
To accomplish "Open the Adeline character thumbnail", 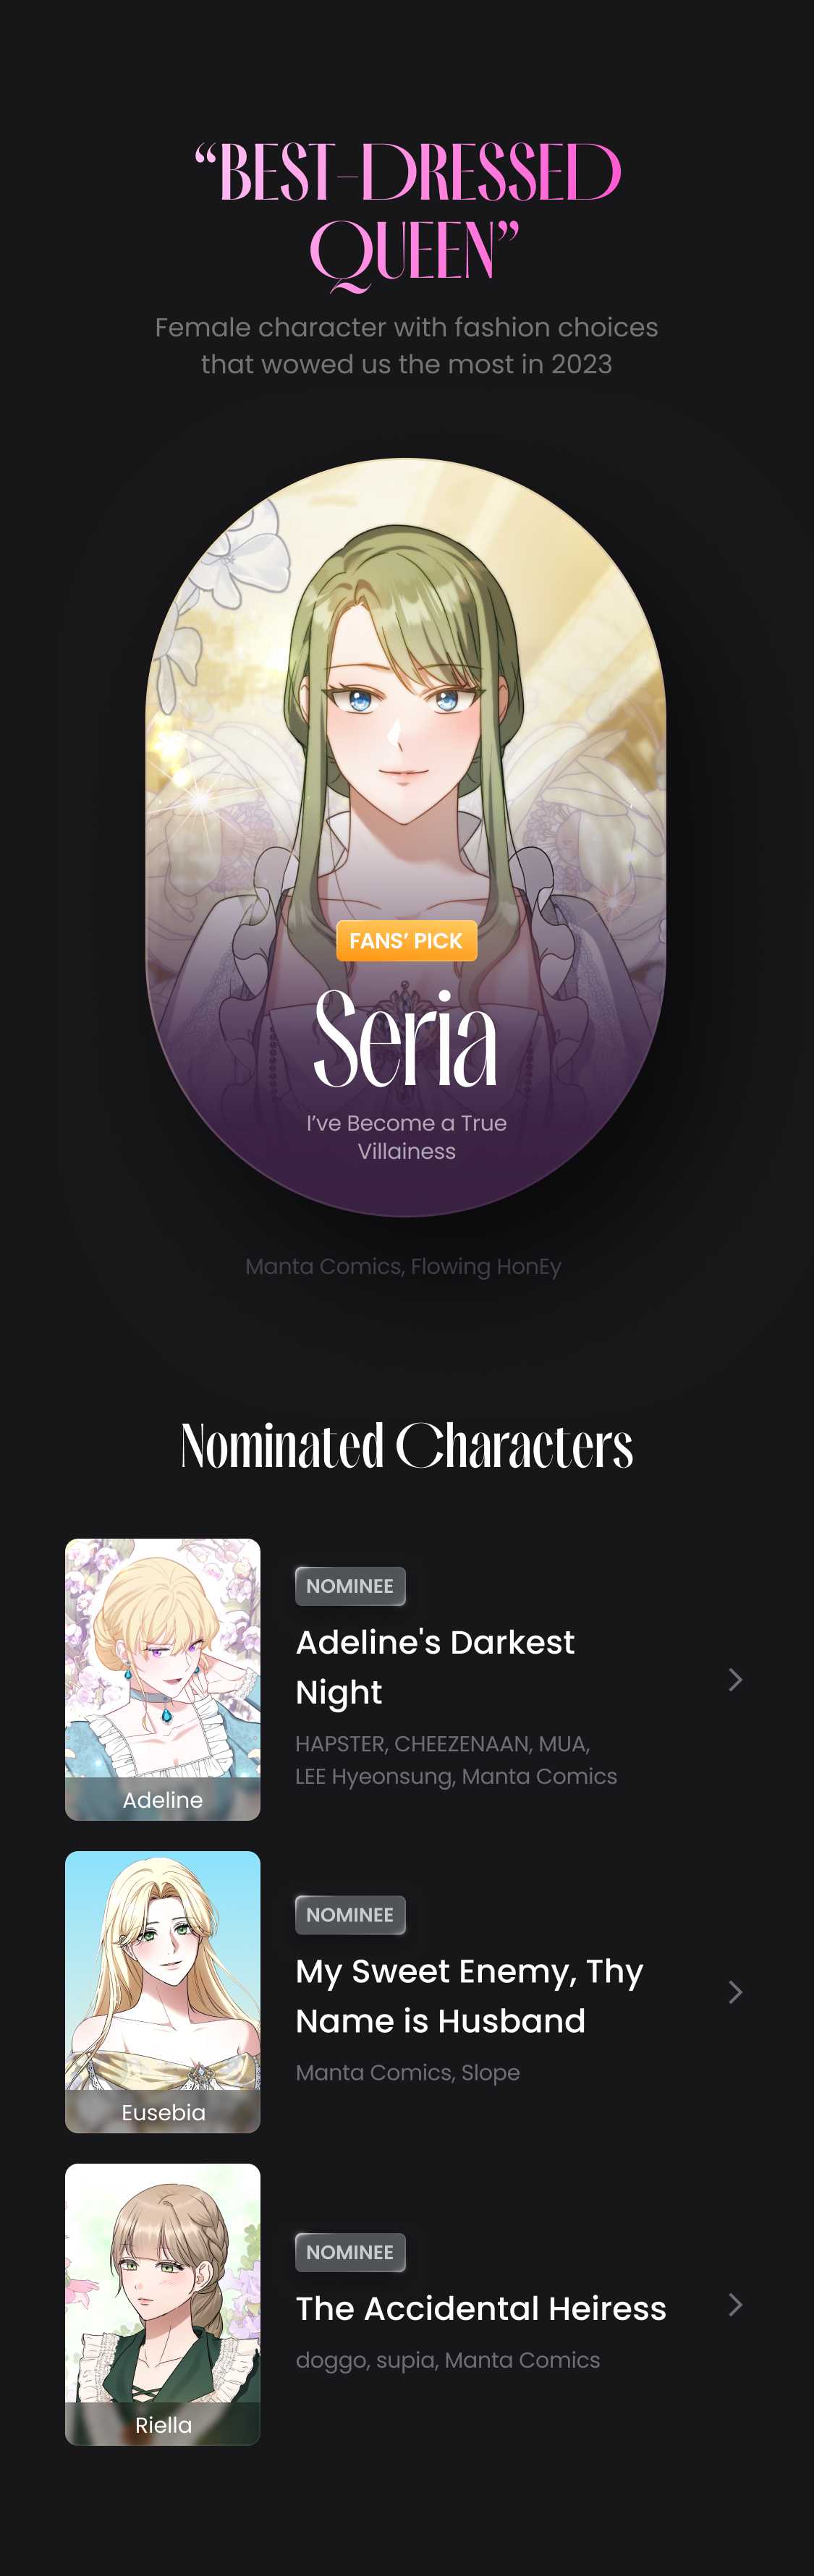I will tap(163, 1679).
